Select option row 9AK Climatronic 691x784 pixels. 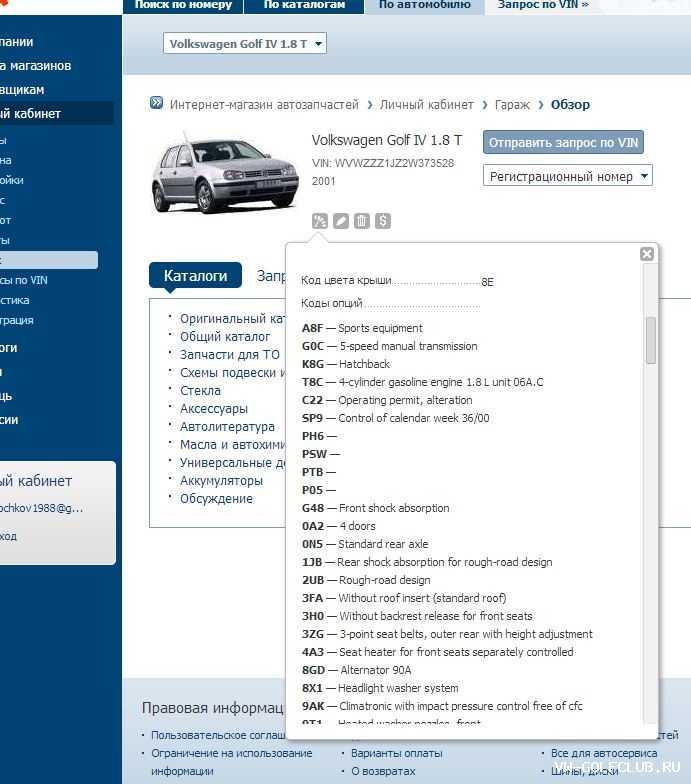pos(442,706)
